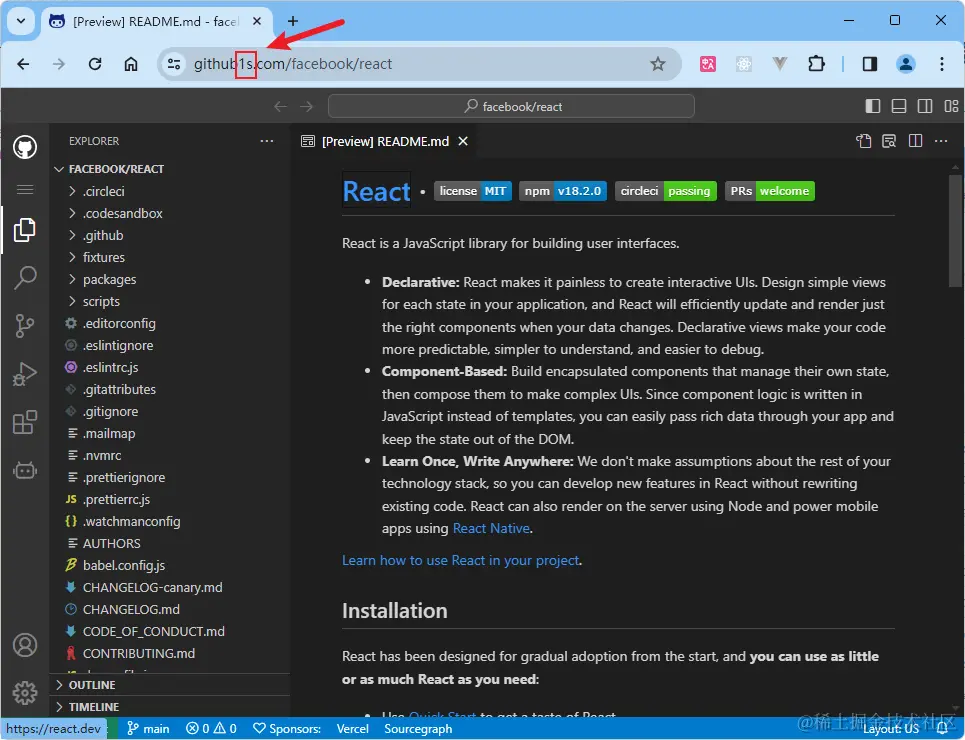
Task: Toggle the browser side panel
Action: click(x=870, y=63)
